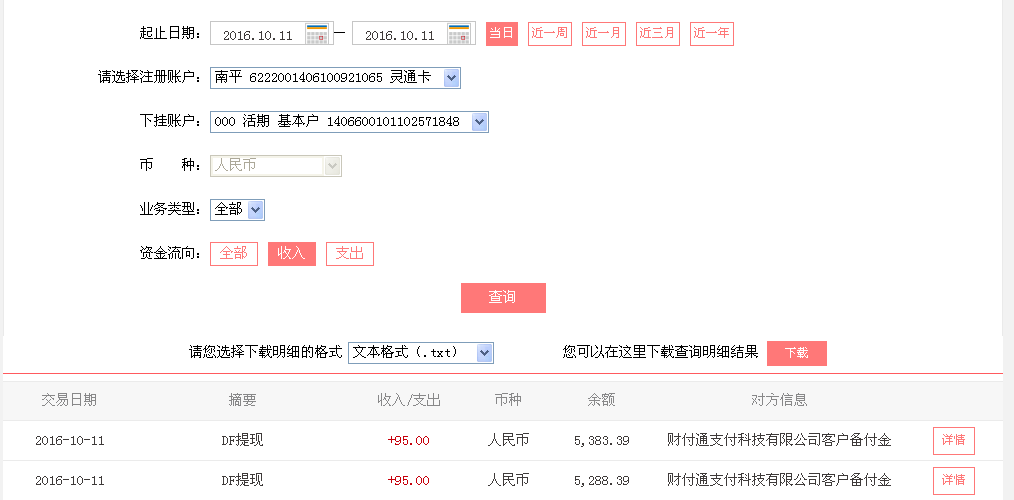1014x500 pixels.
Task: Filter fund flow by 全部
Action: 233,254
